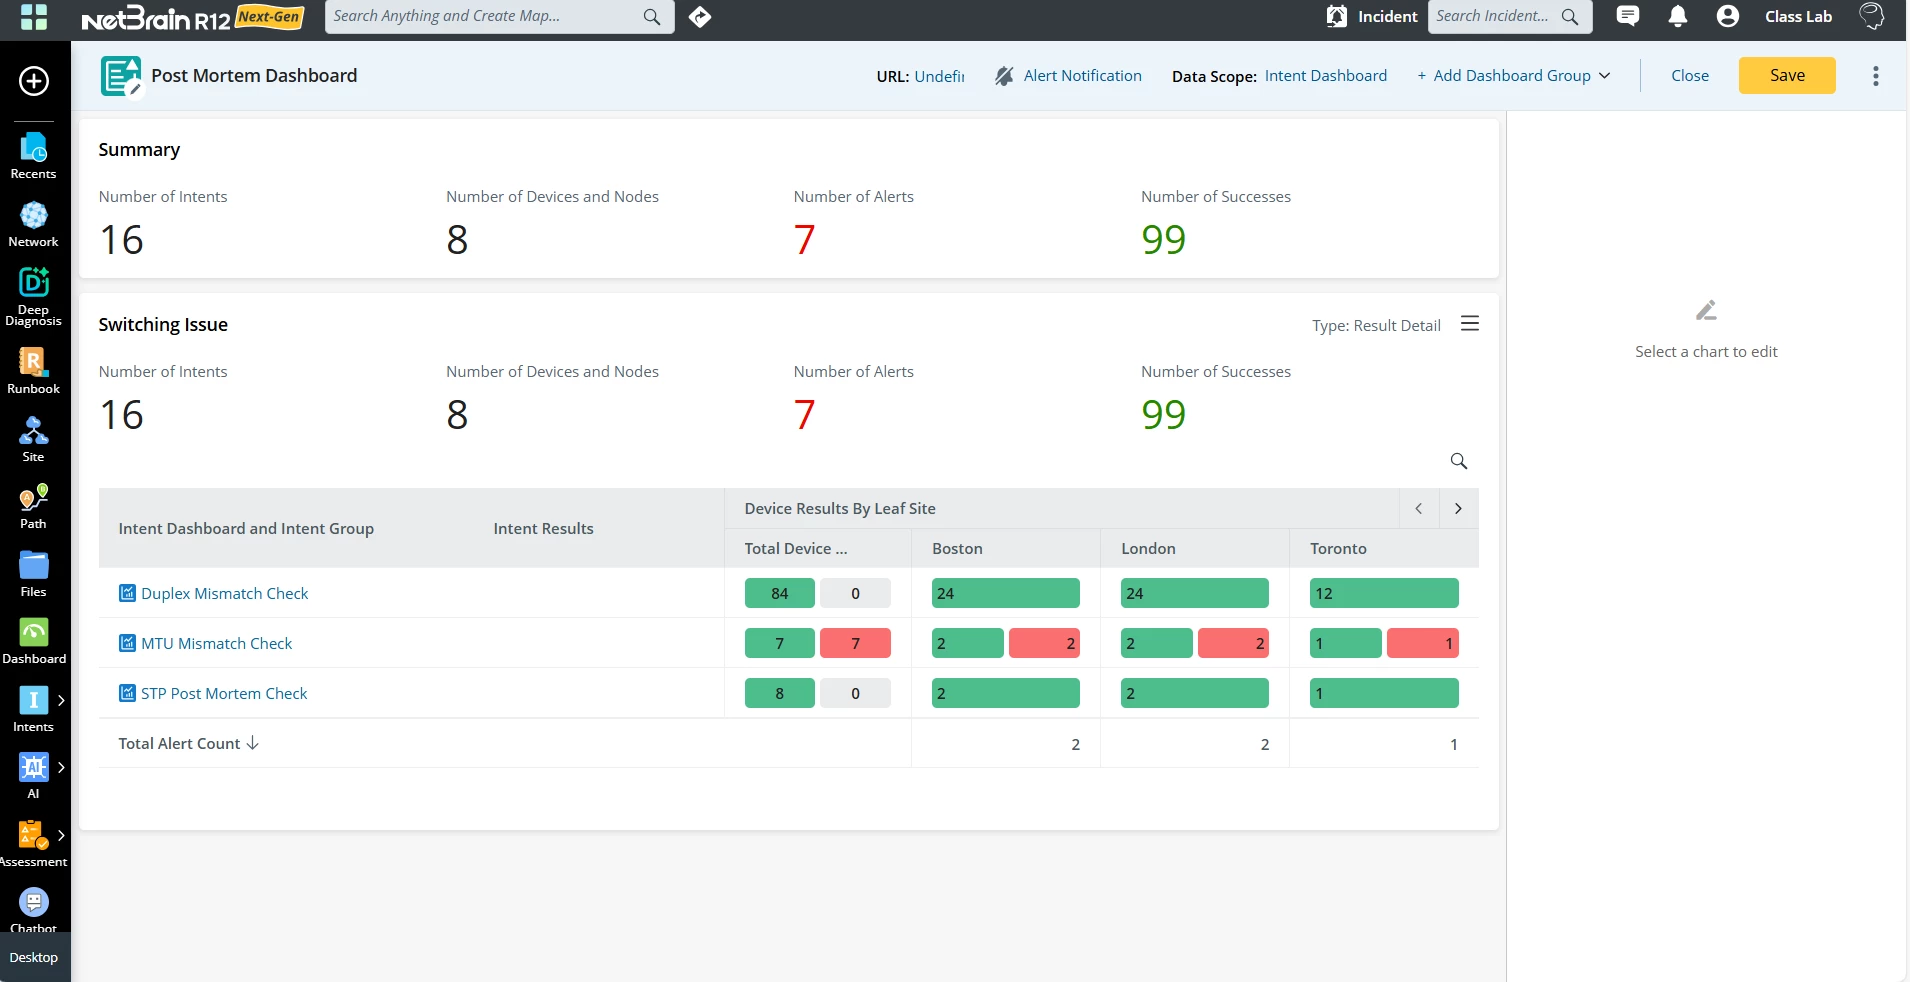Click the AI assistant head icon
The height and width of the screenshot is (982, 1910).
[x=1871, y=16]
